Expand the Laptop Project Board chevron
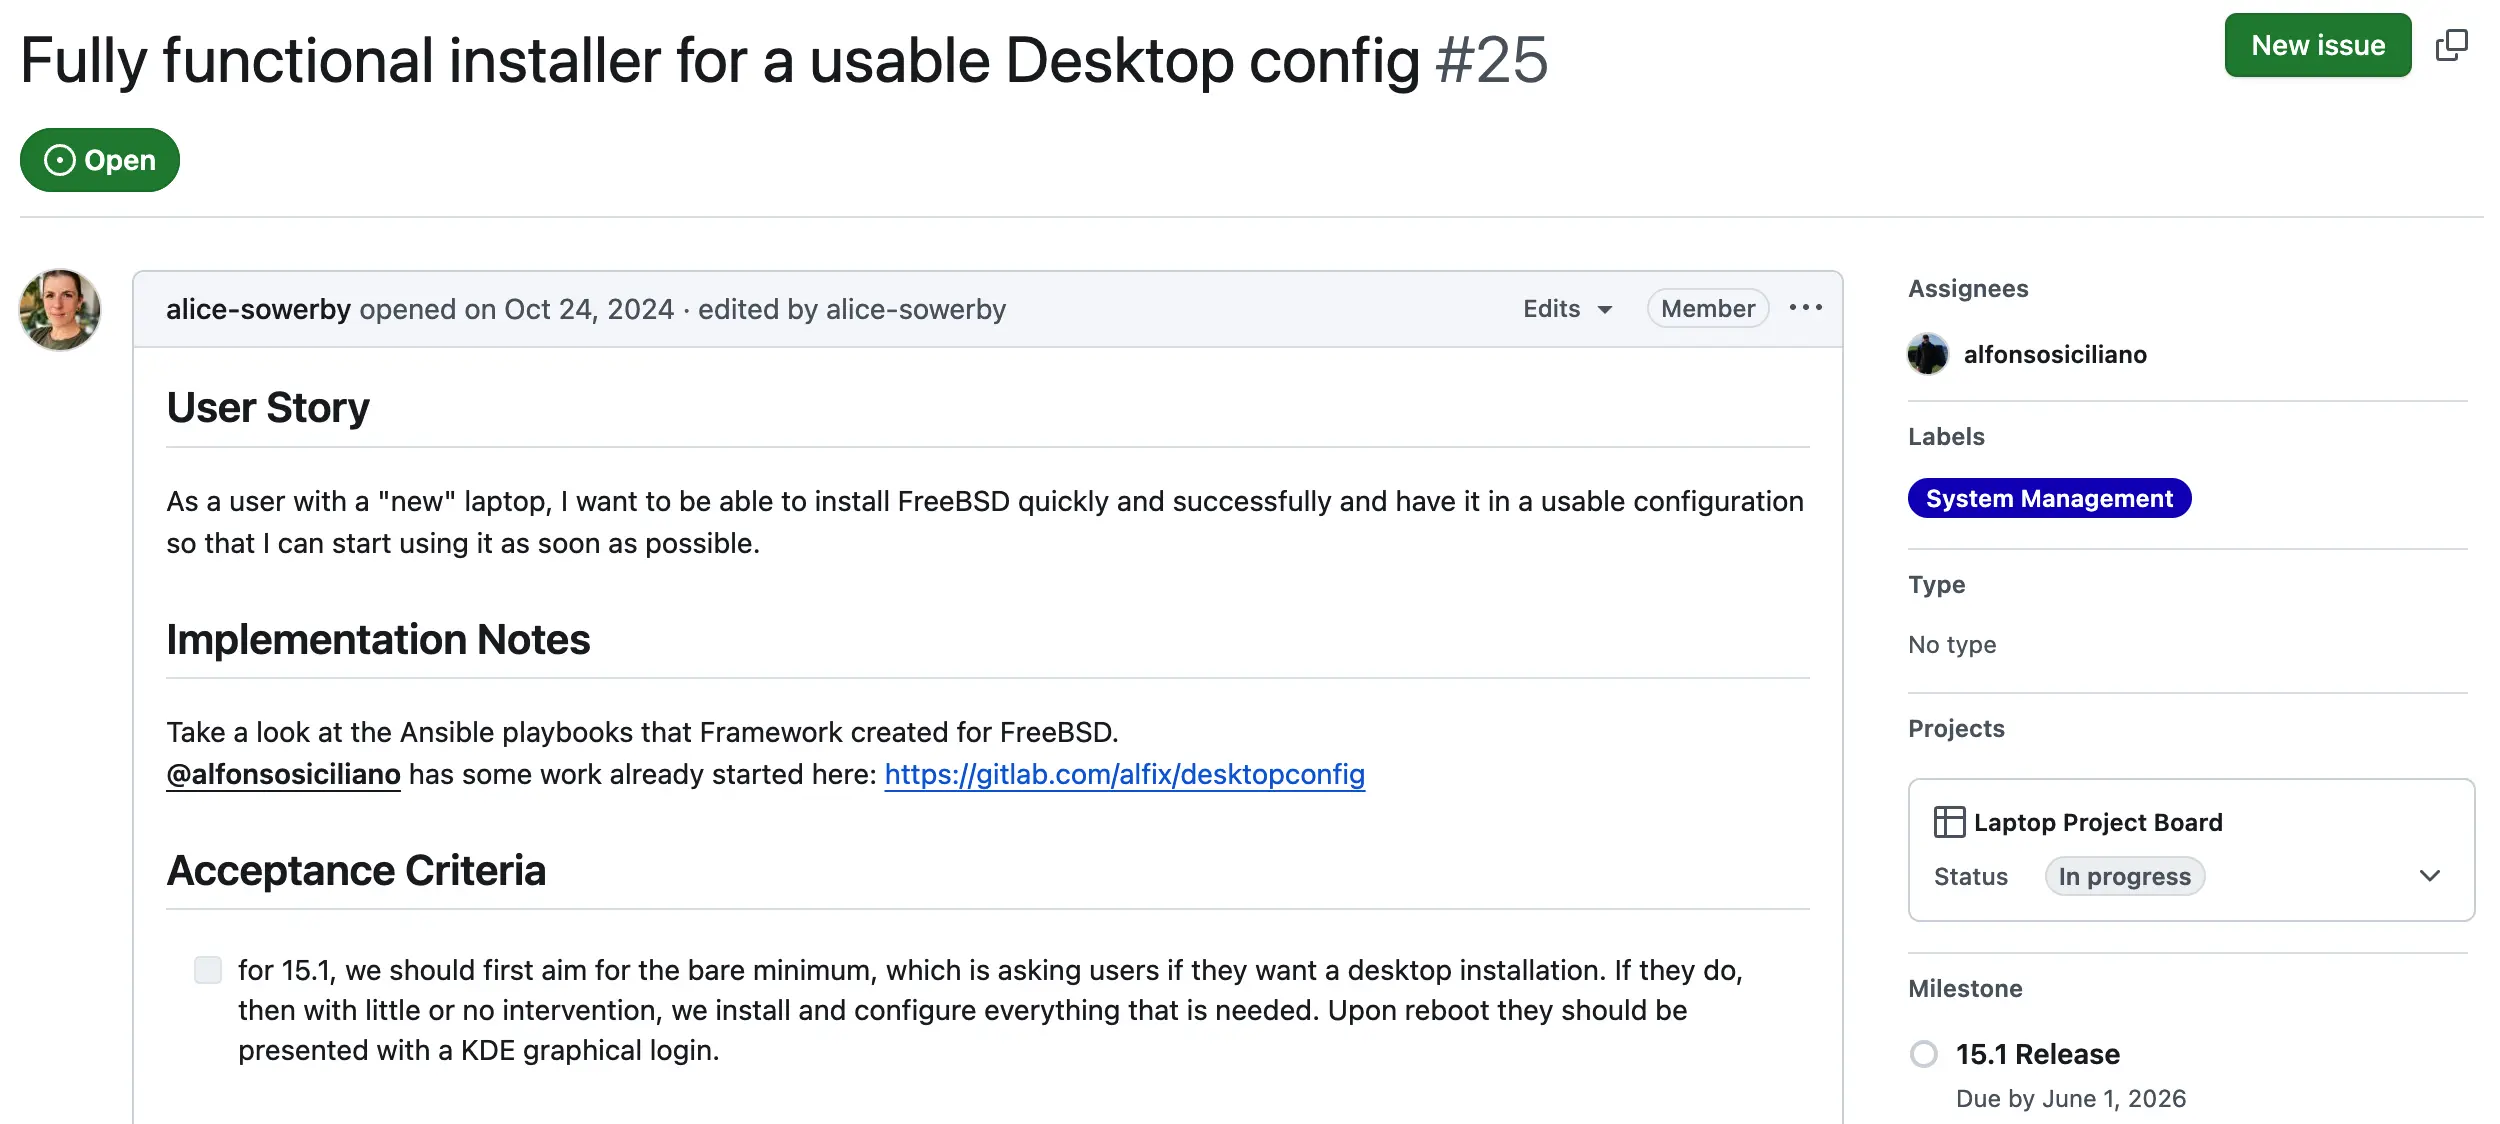Viewport: 2500px width, 1124px height. click(2430, 876)
